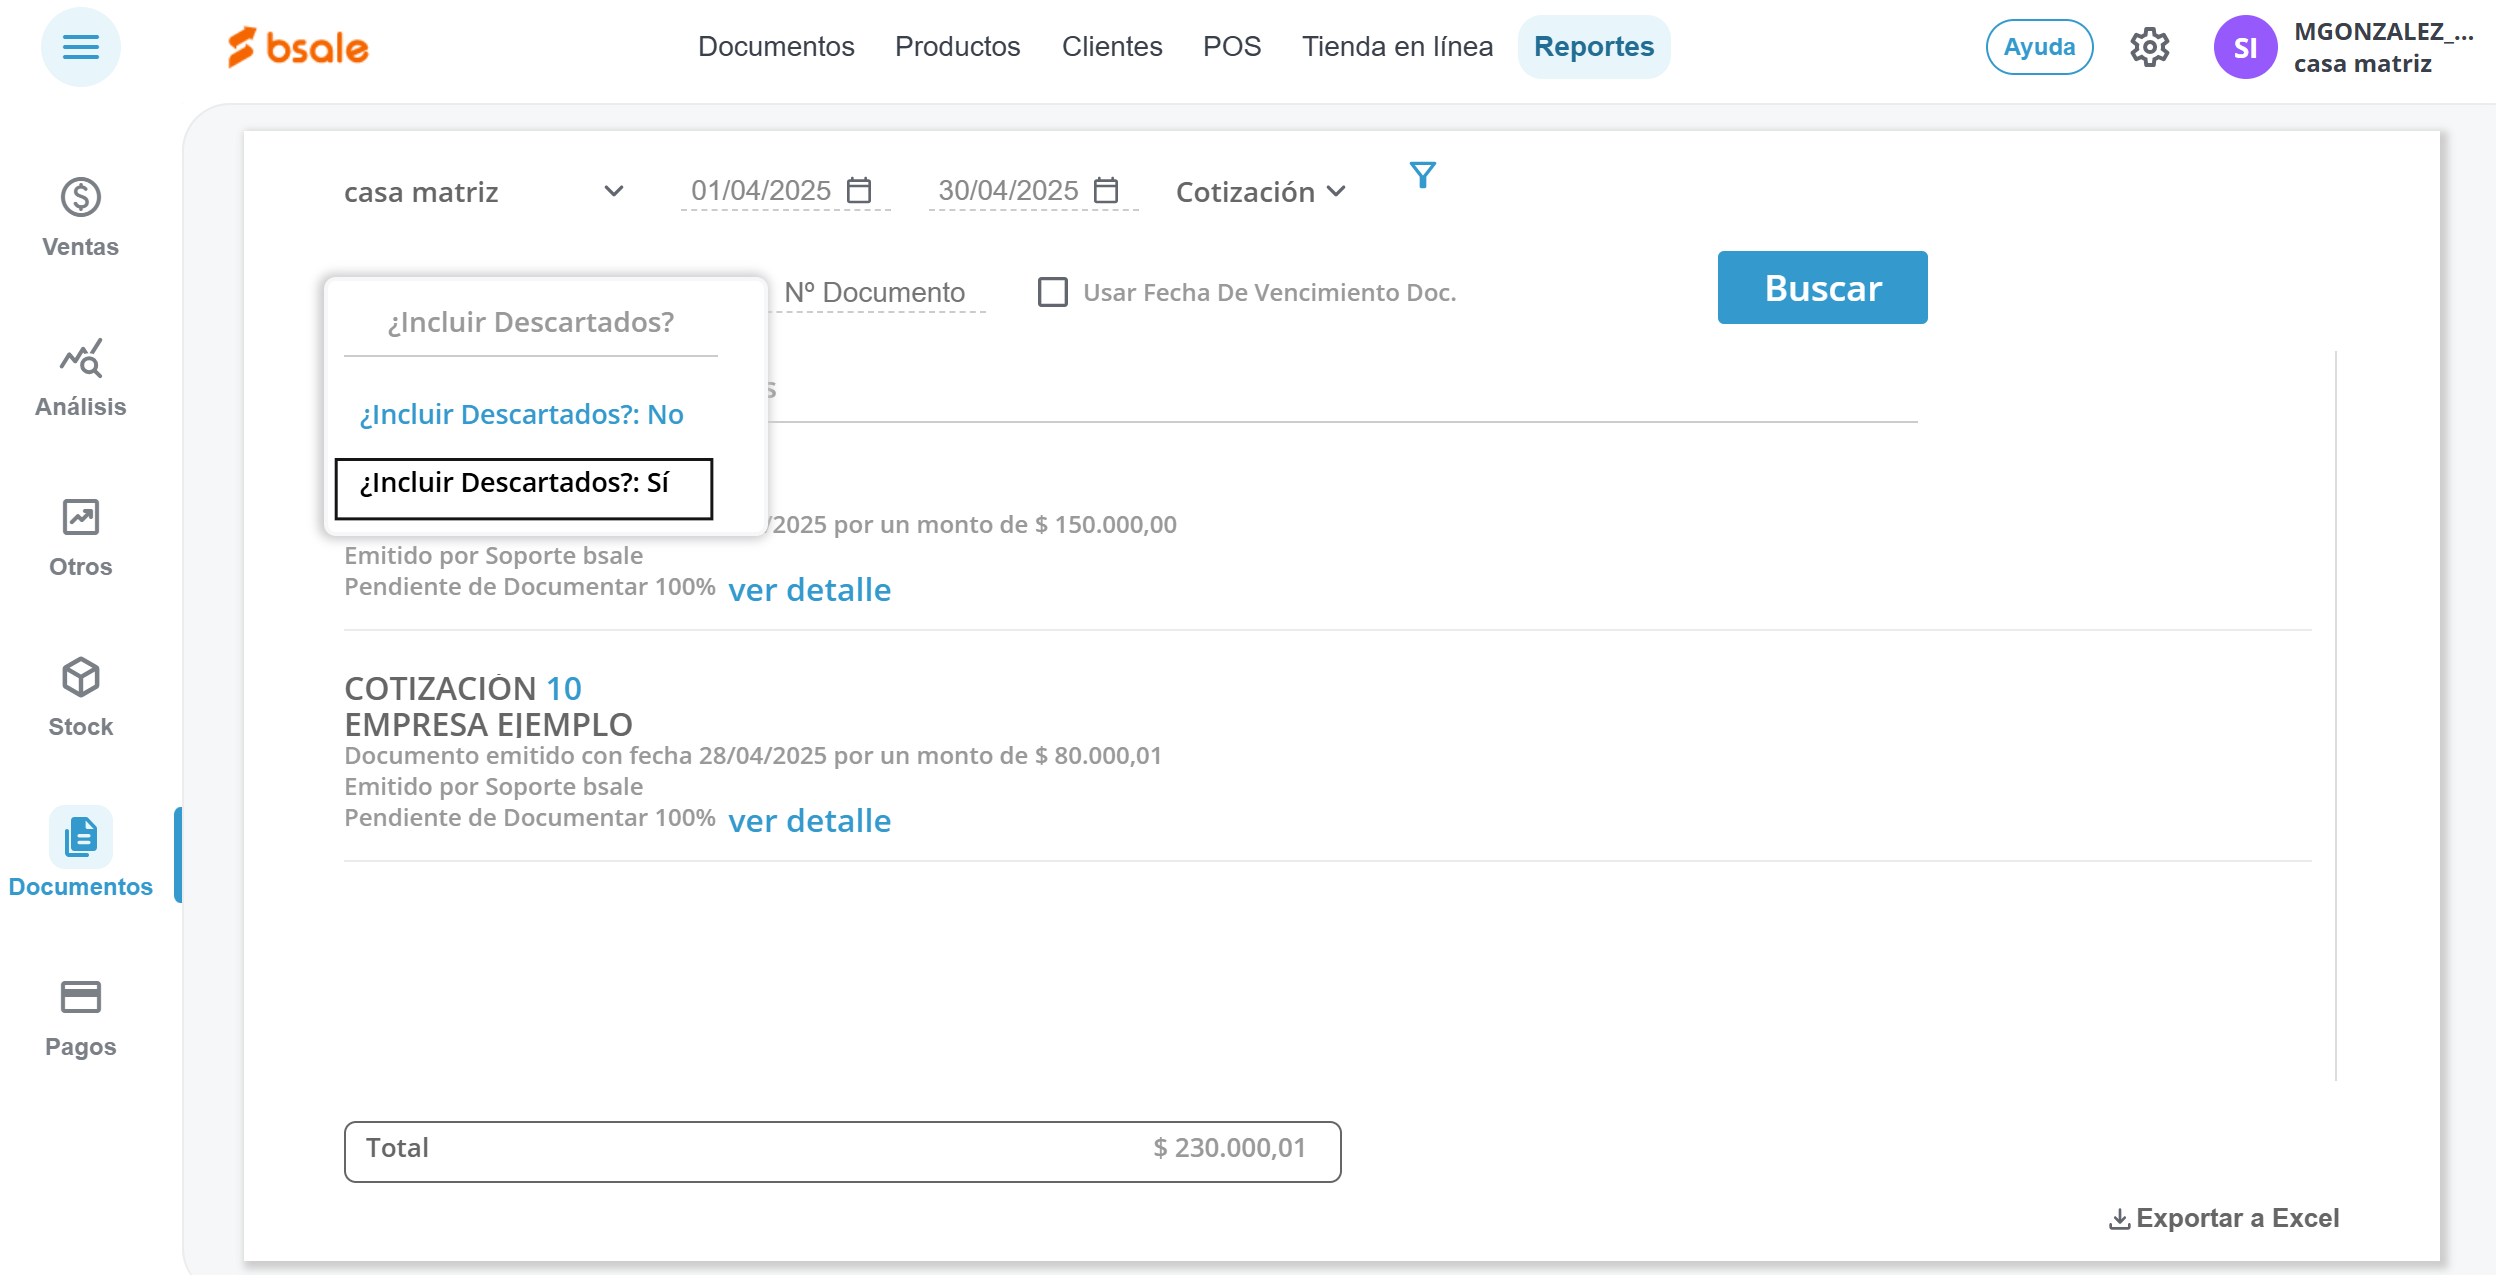Open the hamburger menu icon
The height and width of the screenshot is (1275, 2496).
tap(80, 47)
